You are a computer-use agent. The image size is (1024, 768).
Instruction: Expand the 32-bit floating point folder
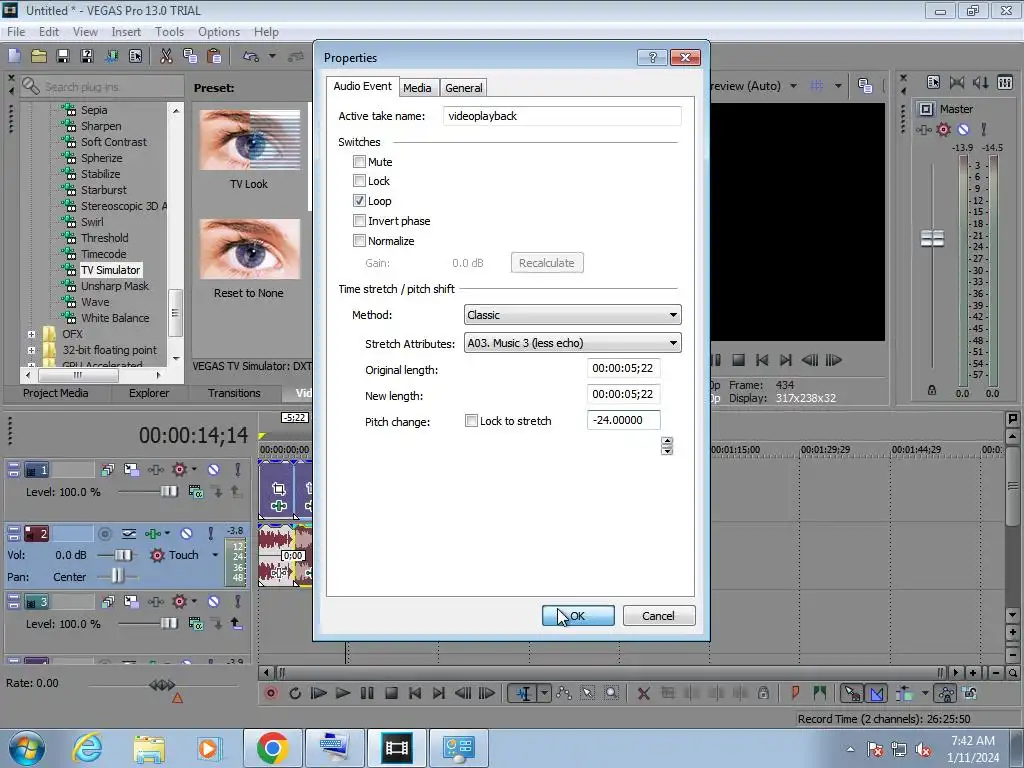tap(31, 350)
